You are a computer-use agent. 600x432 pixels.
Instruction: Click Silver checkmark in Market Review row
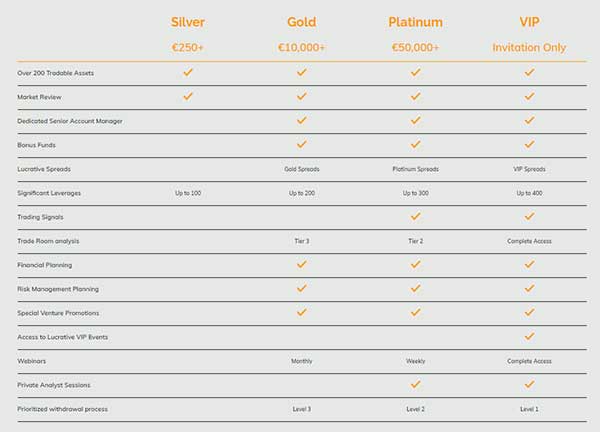pos(187,97)
